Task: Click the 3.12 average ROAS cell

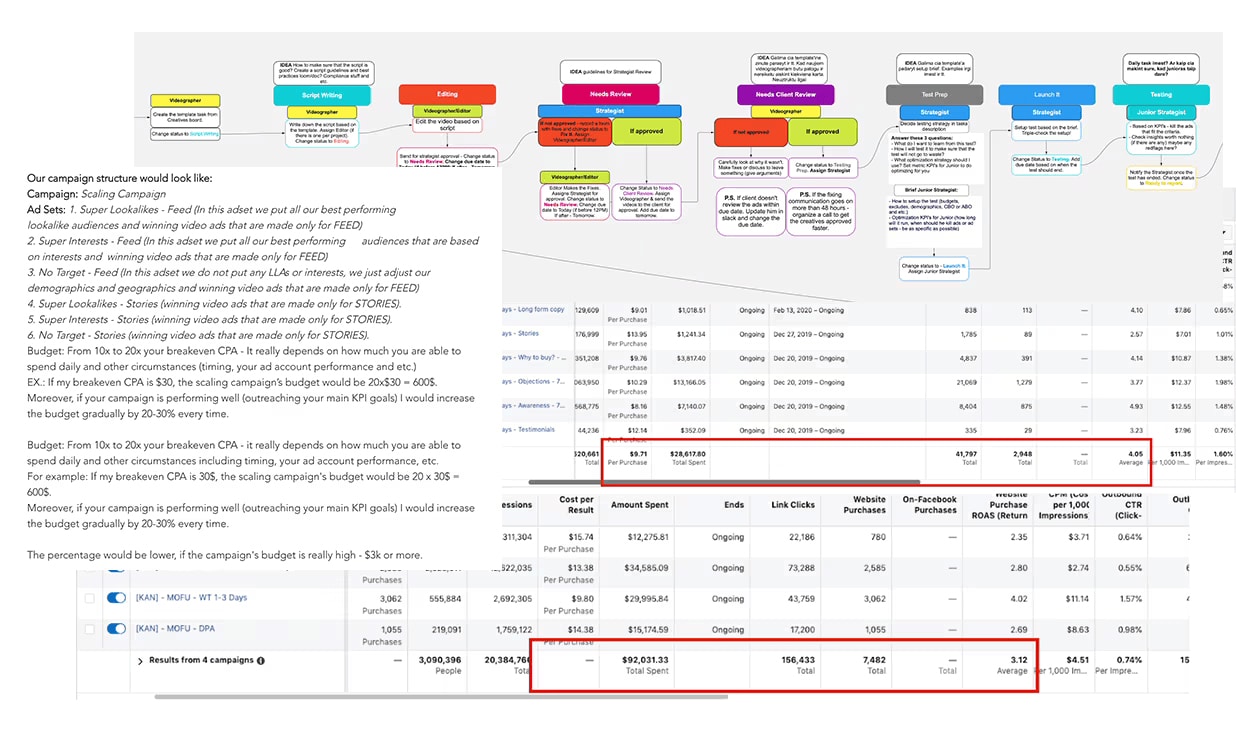Action: click(x=1013, y=665)
